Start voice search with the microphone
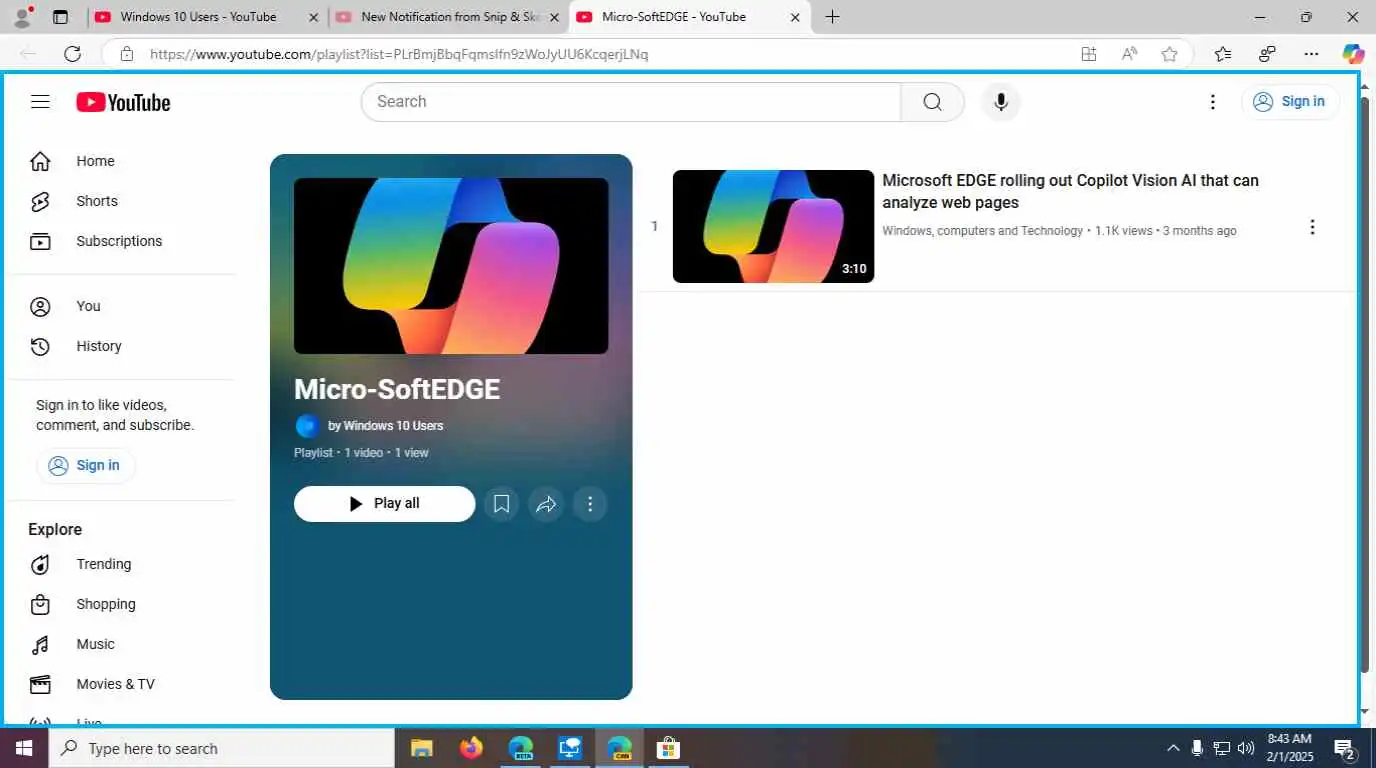The height and width of the screenshot is (768, 1376). click(1000, 102)
